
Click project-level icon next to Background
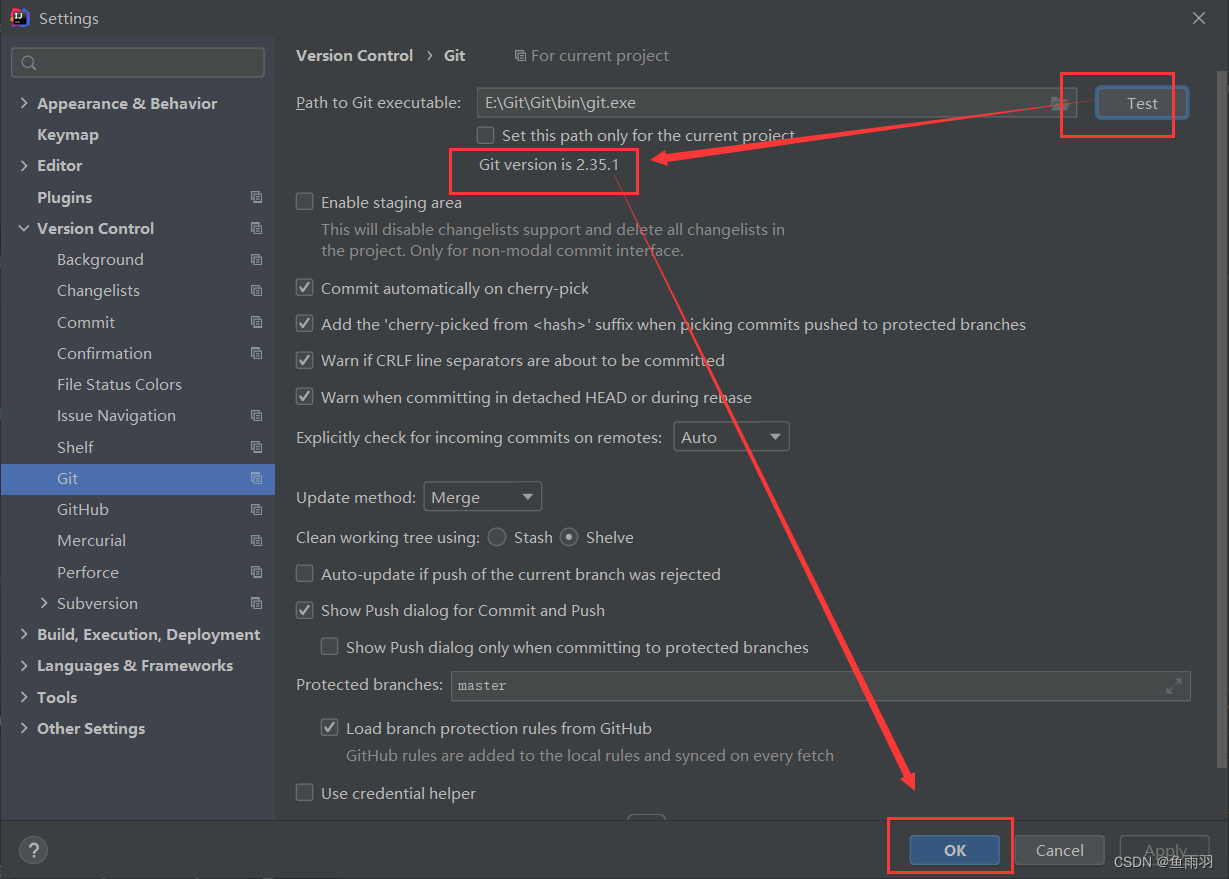[257, 260]
